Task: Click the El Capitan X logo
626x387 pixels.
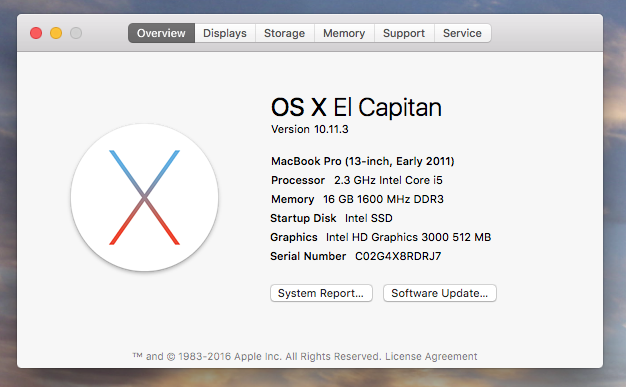Action: [x=145, y=197]
